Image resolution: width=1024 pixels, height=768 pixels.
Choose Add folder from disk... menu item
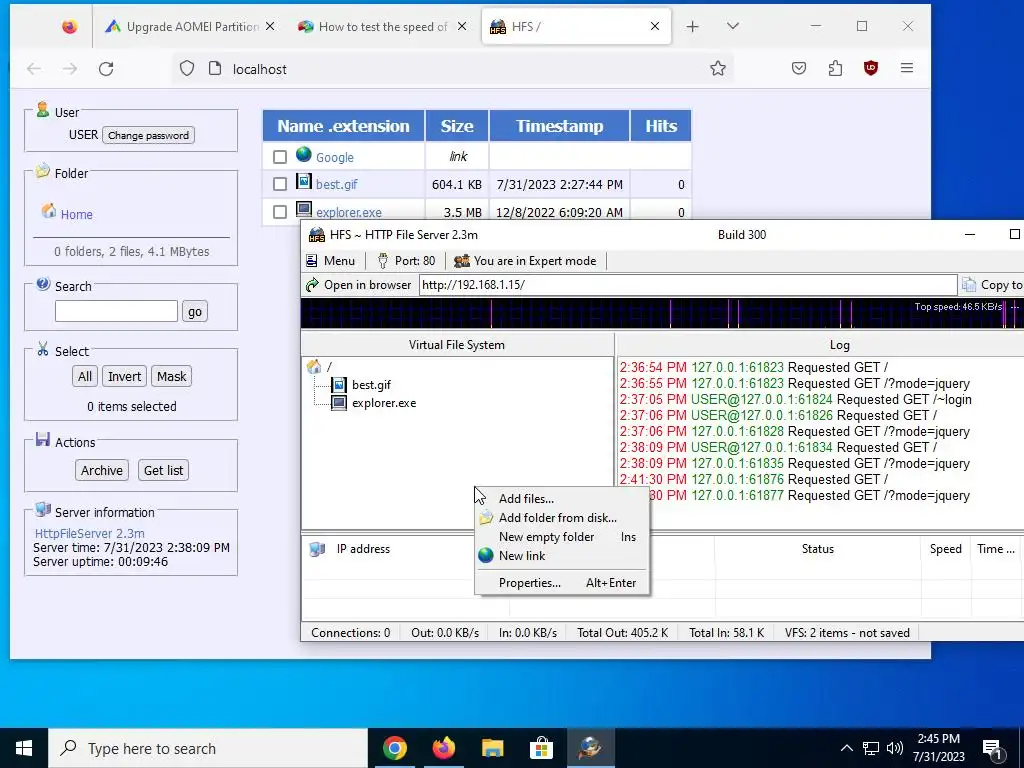coord(562,517)
